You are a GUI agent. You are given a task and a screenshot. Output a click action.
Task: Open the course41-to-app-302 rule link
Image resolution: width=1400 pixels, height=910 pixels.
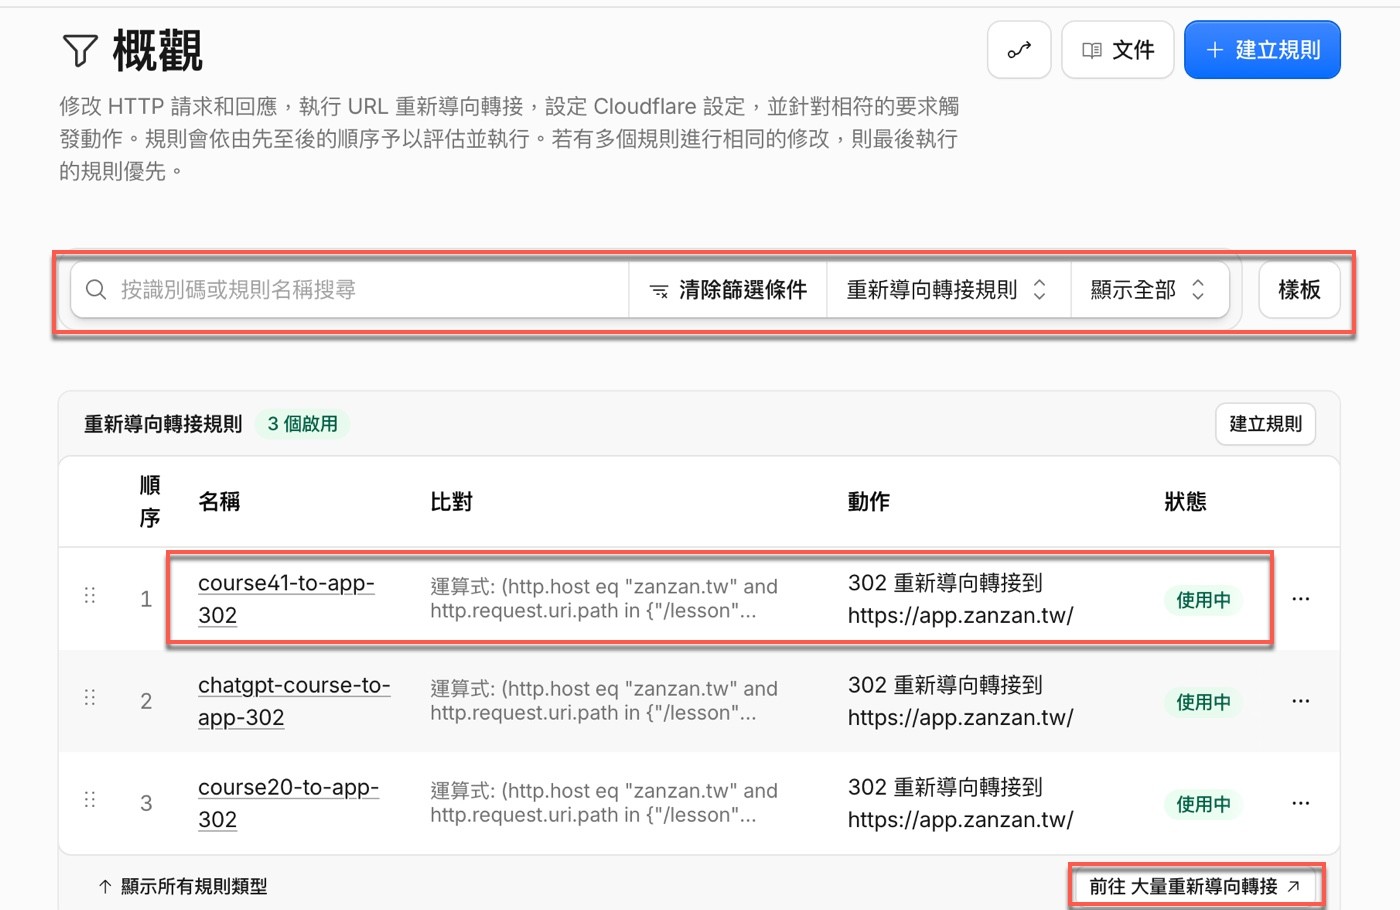point(286,599)
